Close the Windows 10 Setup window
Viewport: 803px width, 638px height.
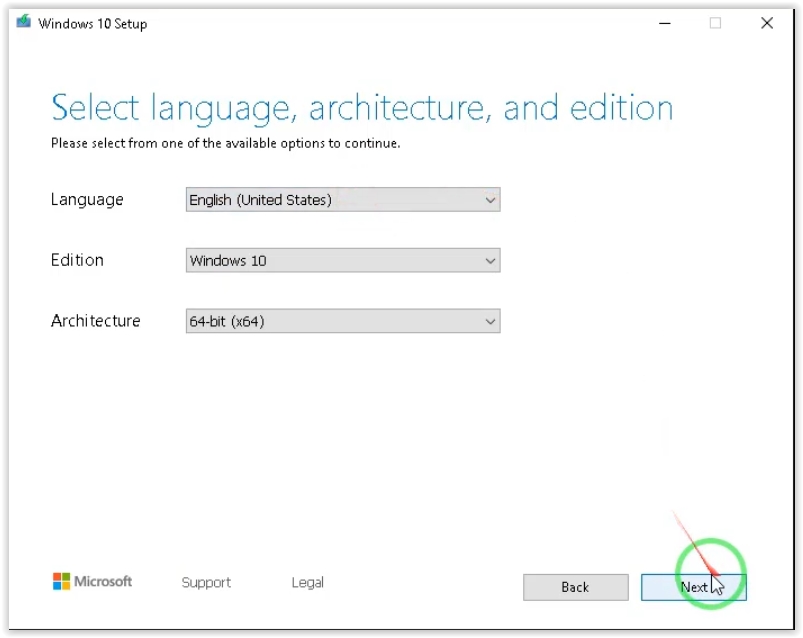pos(767,23)
